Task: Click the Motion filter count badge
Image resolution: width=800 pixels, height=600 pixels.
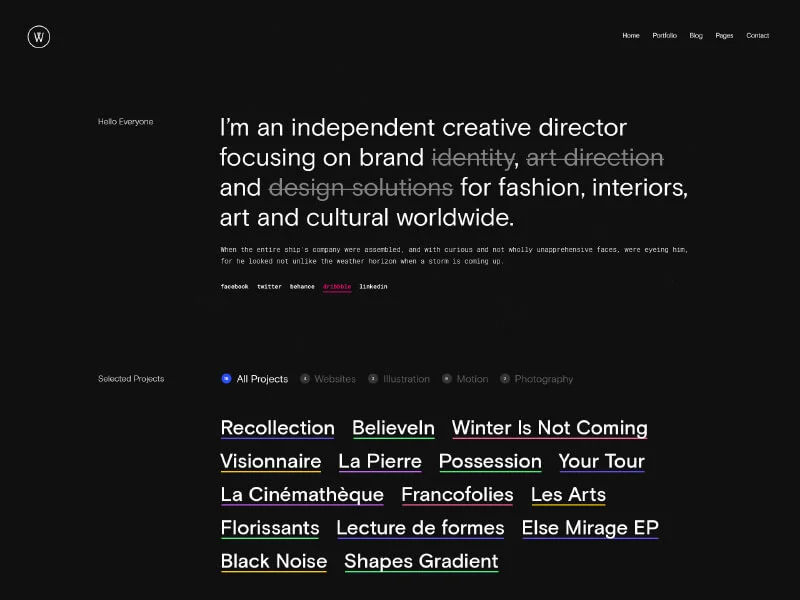Action: click(x=446, y=379)
